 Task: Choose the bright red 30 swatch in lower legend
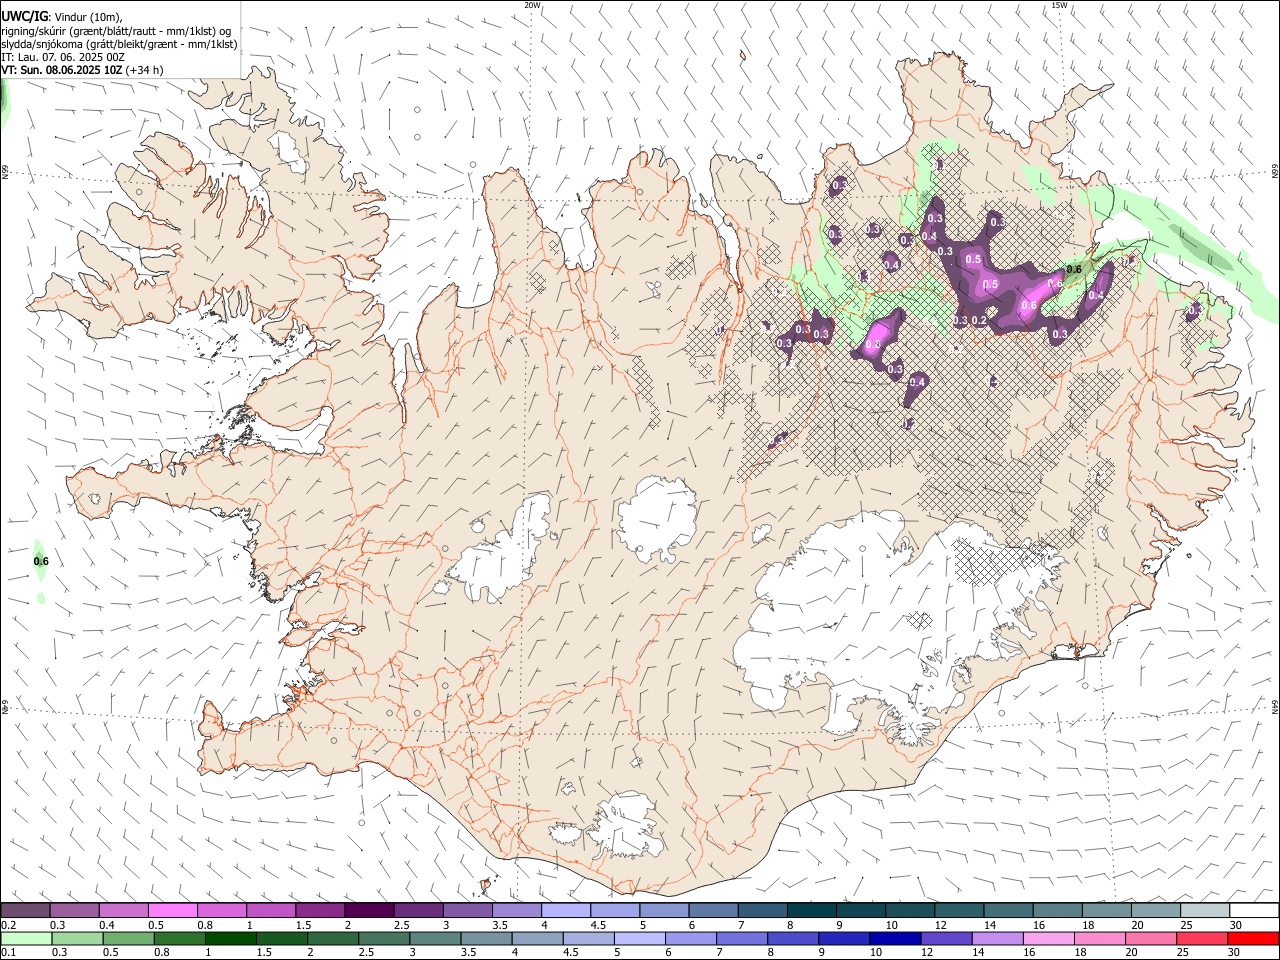[1252, 939]
